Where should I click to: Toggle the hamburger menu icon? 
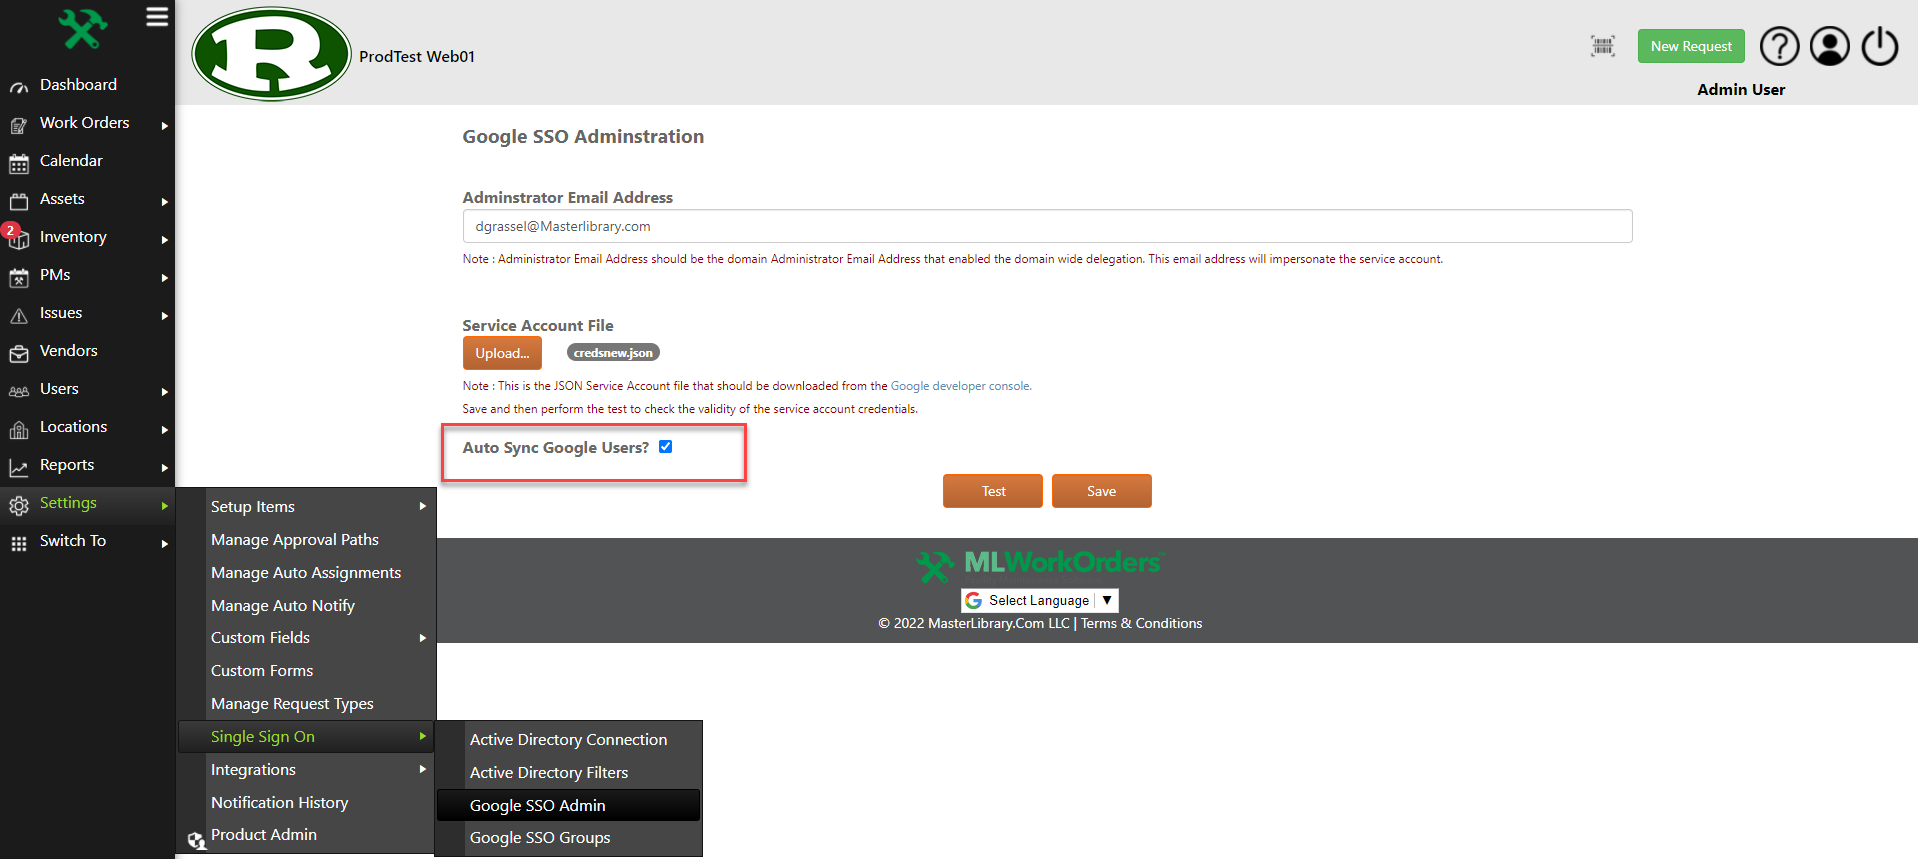[157, 17]
